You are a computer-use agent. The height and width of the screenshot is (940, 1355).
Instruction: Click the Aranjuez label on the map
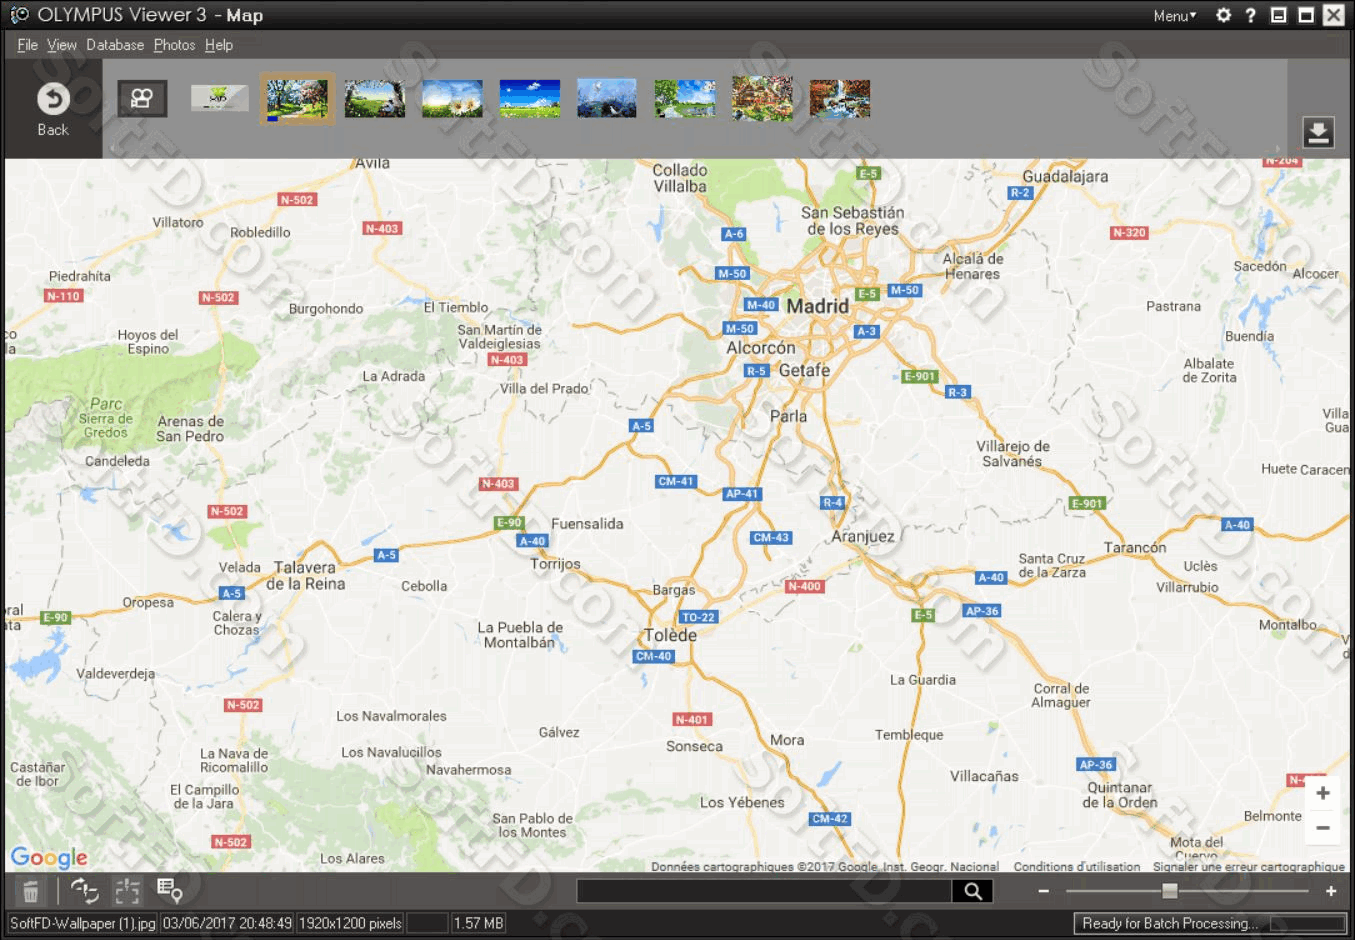[863, 536]
